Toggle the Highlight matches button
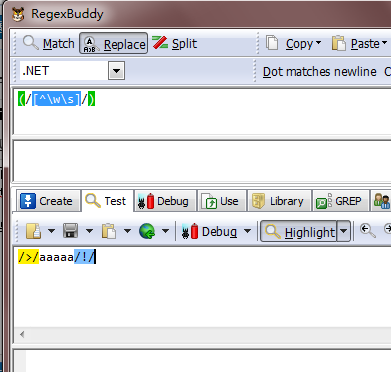The image size is (391, 372). pyautogui.click(x=299, y=231)
